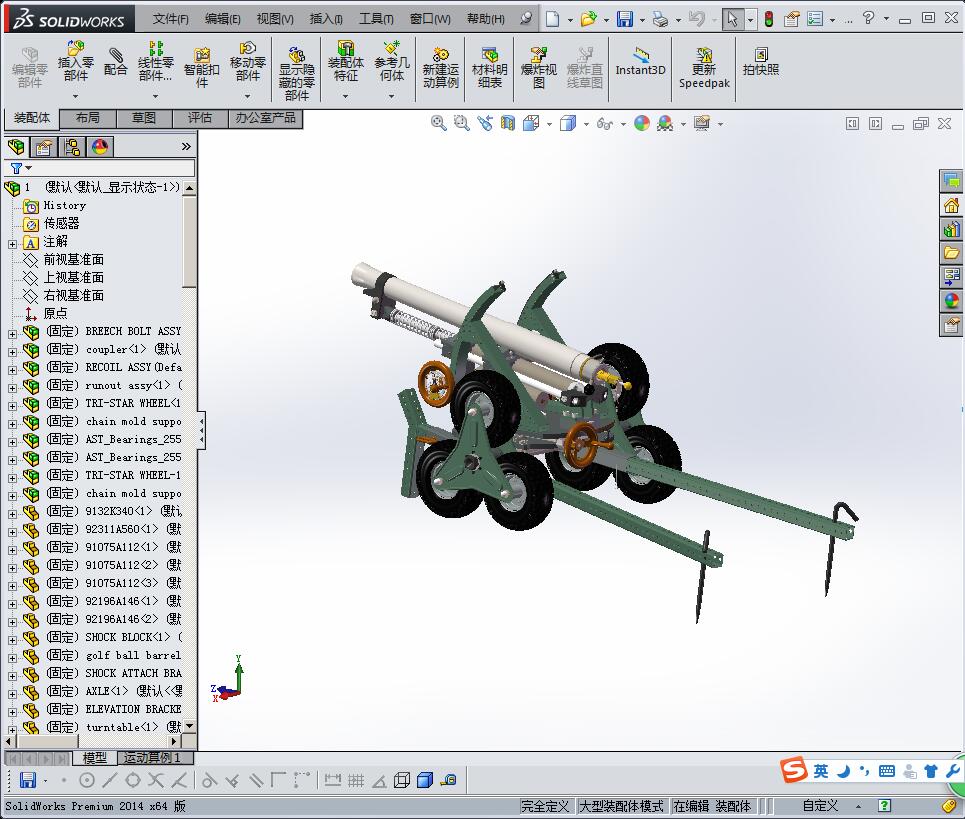Take a 拍快照 snapshot

click(761, 62)
